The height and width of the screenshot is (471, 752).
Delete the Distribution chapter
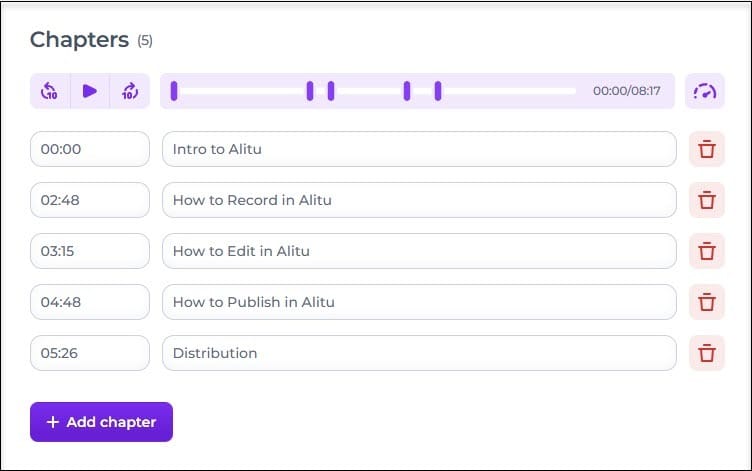point(706,353)
